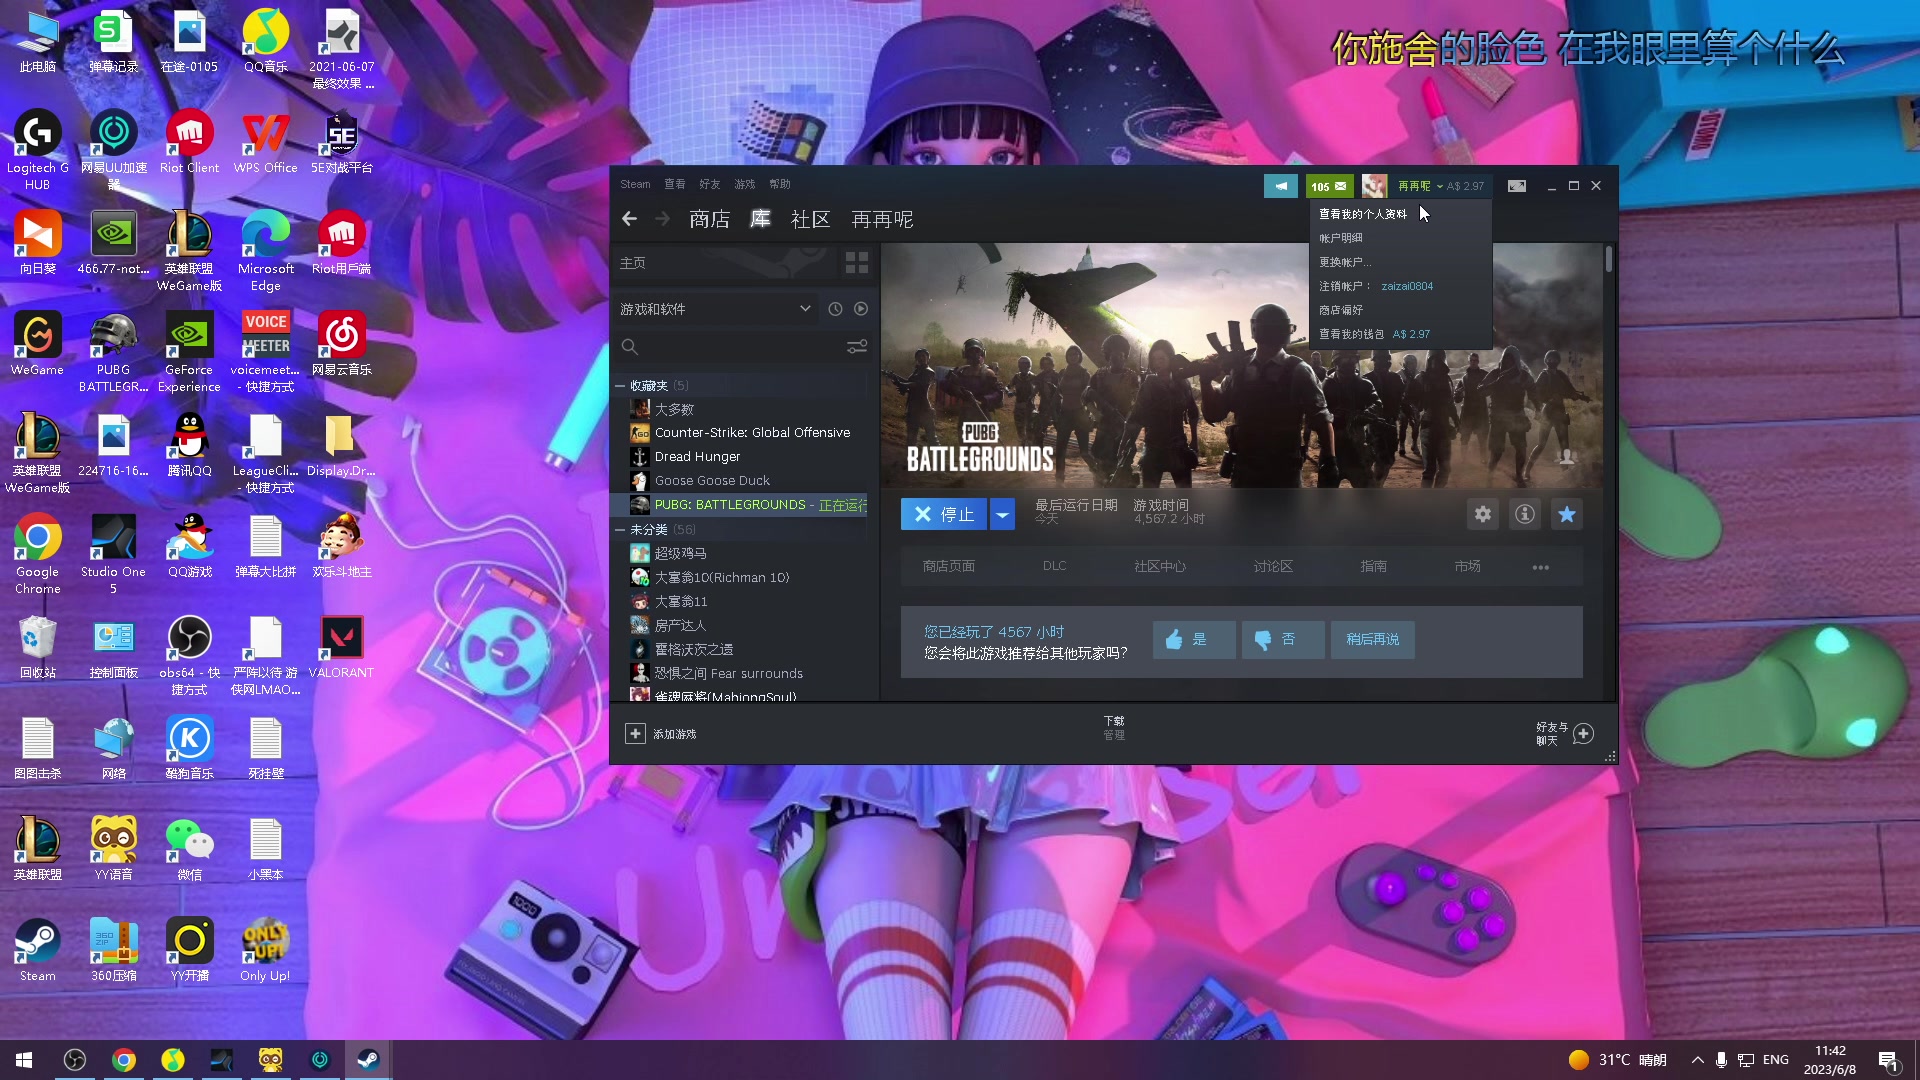The width and height of the screenshot is (1920, 1080).
Task: Click the Steam back navigation arrow
Action: (x=629, y=219)
